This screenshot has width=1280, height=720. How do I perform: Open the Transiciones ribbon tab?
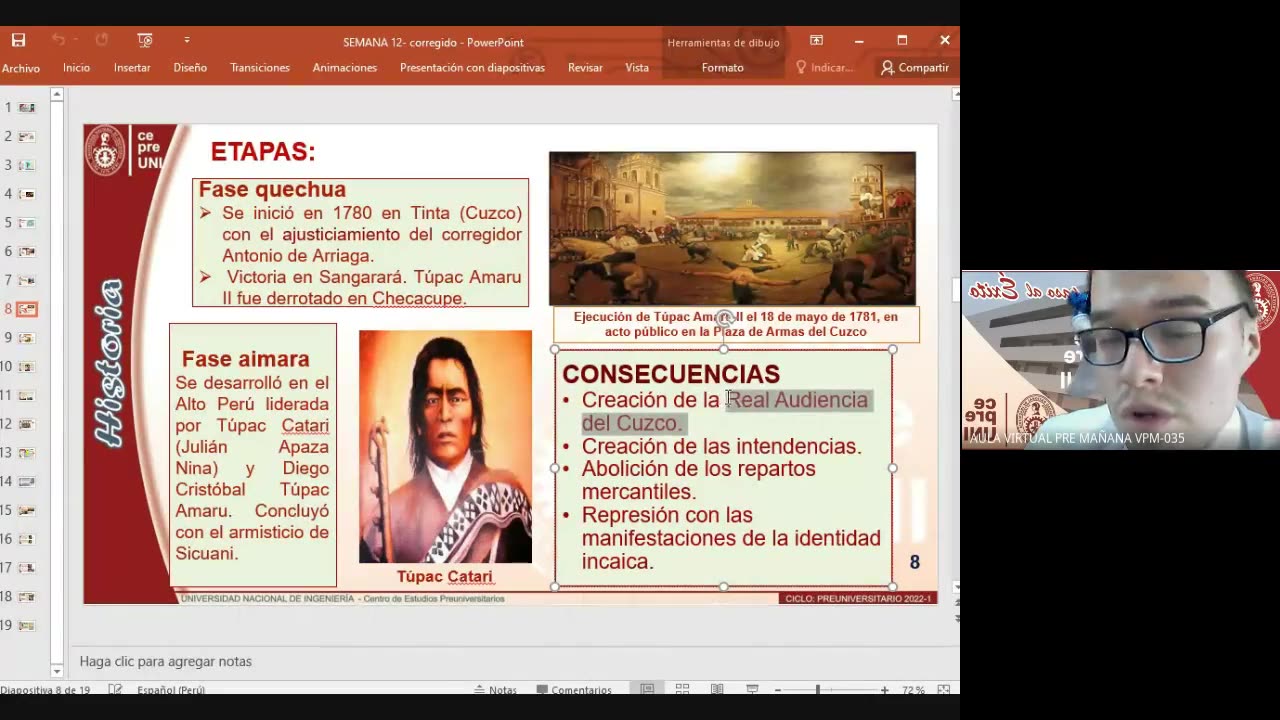(x=260, y=68)
